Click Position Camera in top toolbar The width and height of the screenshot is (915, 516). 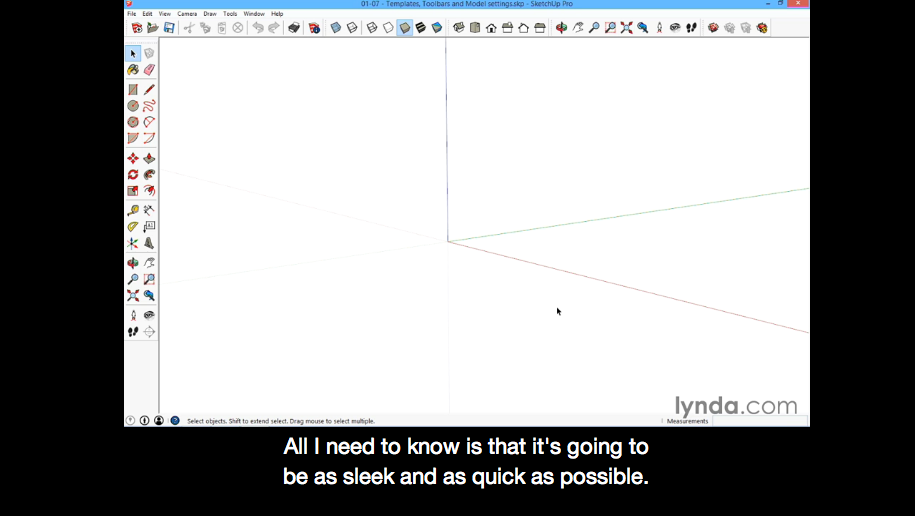click(x=659, y=27)
